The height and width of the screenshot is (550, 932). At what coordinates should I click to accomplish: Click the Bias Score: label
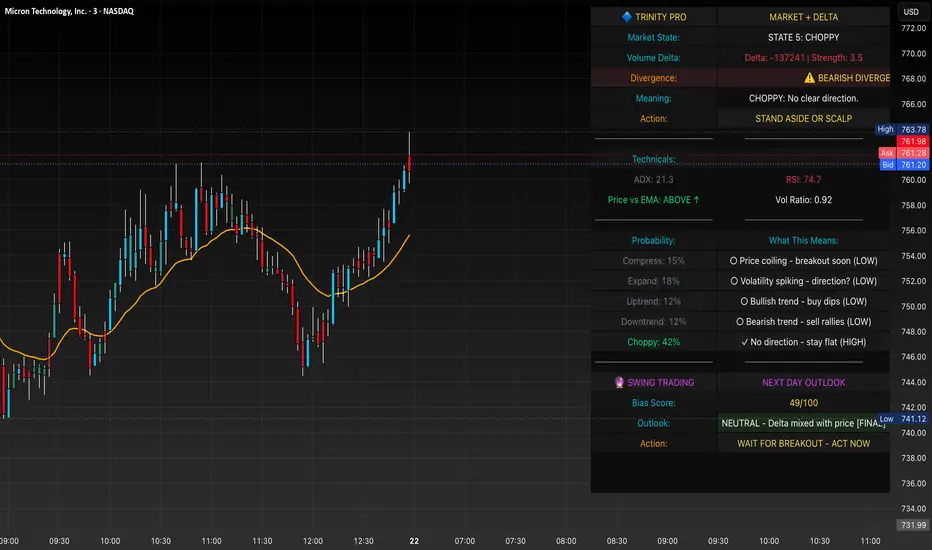(653, 403)
